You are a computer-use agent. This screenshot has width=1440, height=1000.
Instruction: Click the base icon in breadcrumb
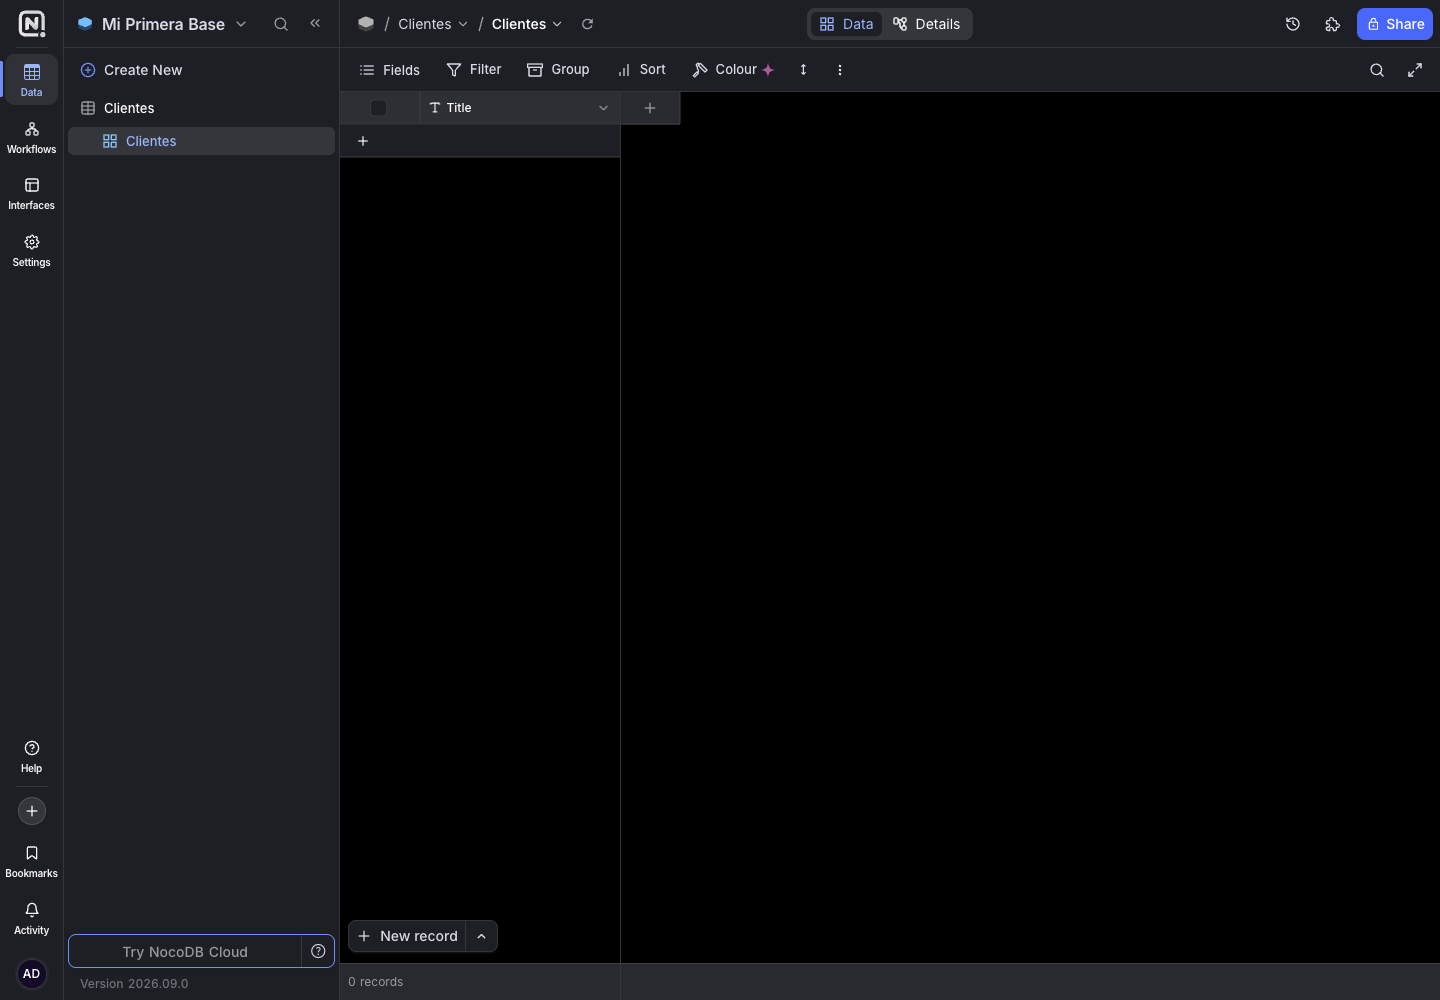[x=366, y=24]
